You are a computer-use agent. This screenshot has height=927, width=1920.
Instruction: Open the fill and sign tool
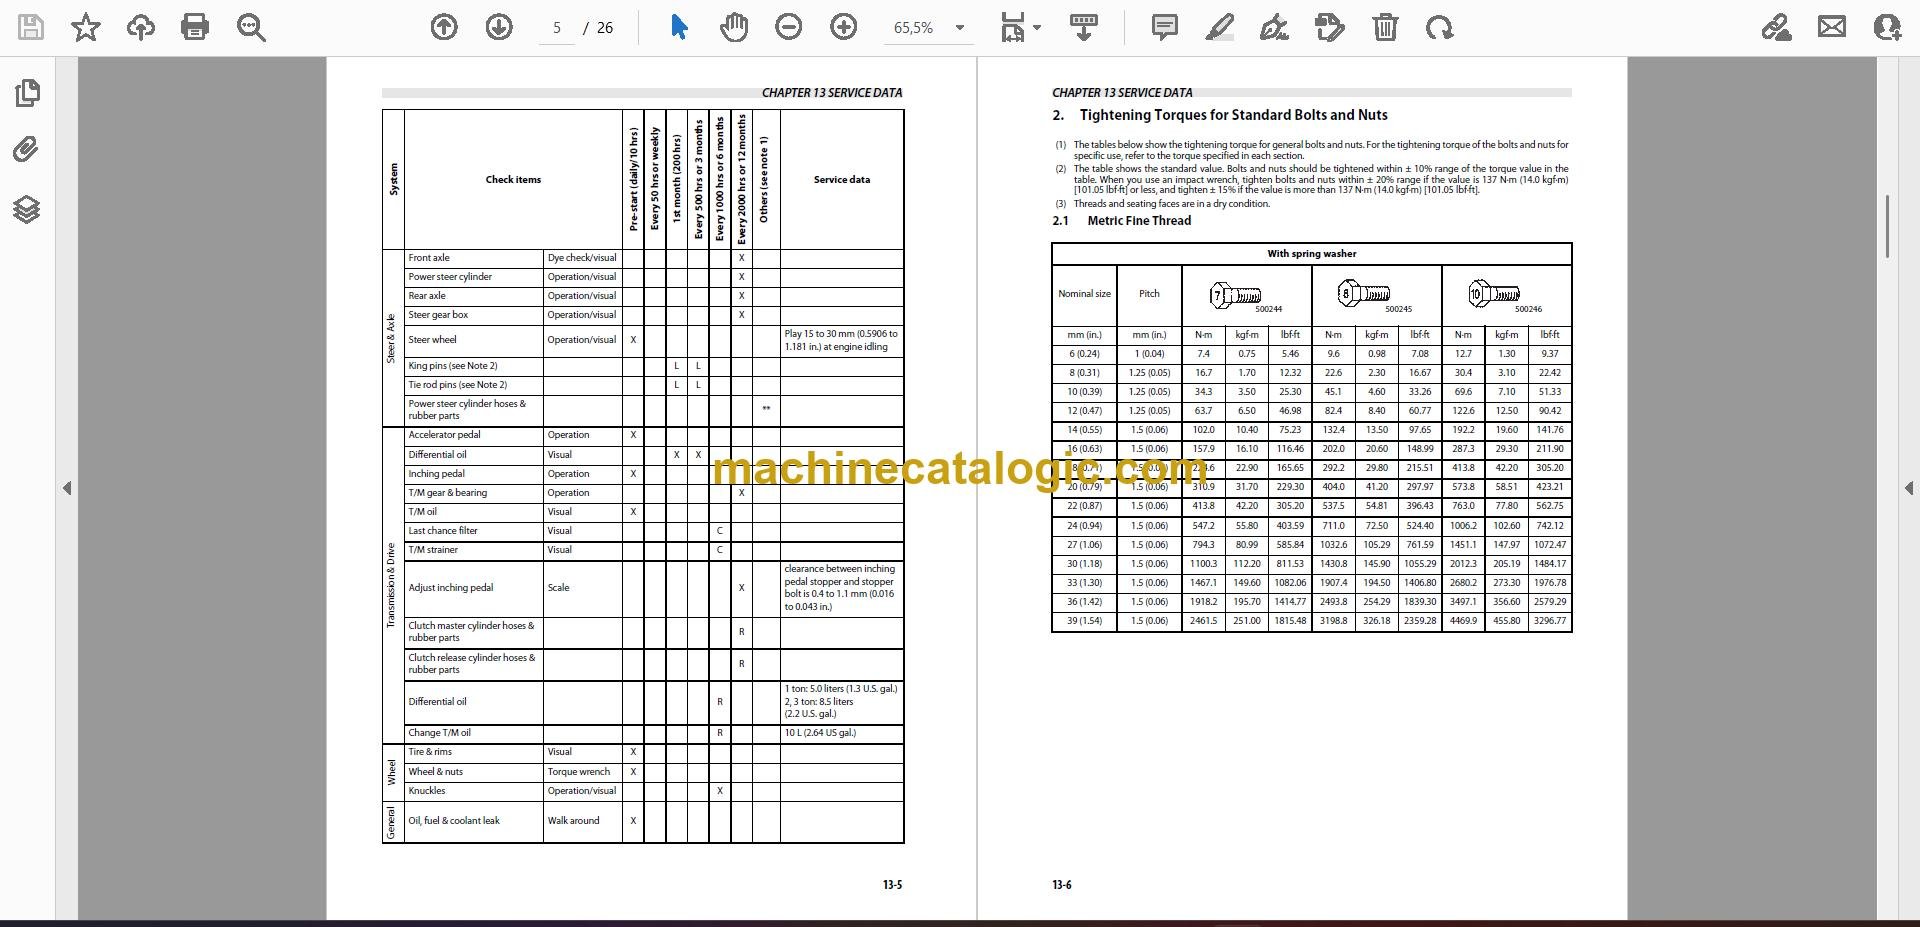pos(1777,27)
